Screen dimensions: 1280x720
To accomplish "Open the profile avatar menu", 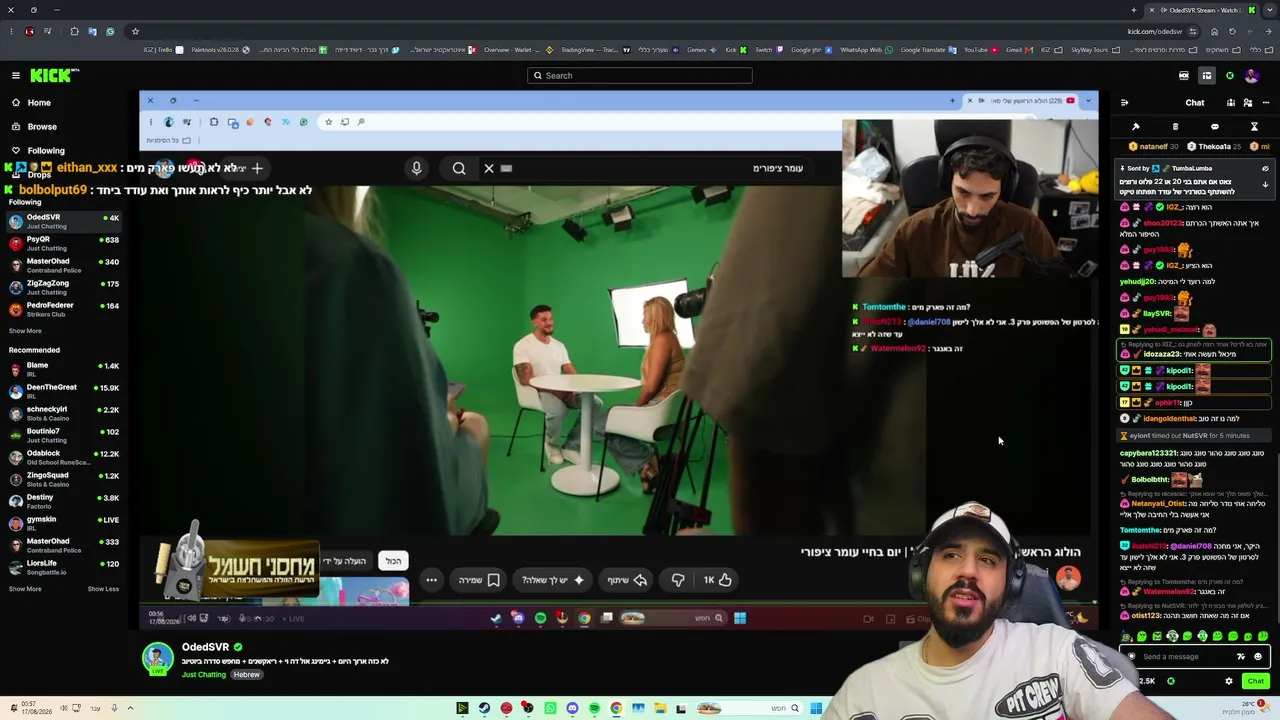I will click(1252, 76).
